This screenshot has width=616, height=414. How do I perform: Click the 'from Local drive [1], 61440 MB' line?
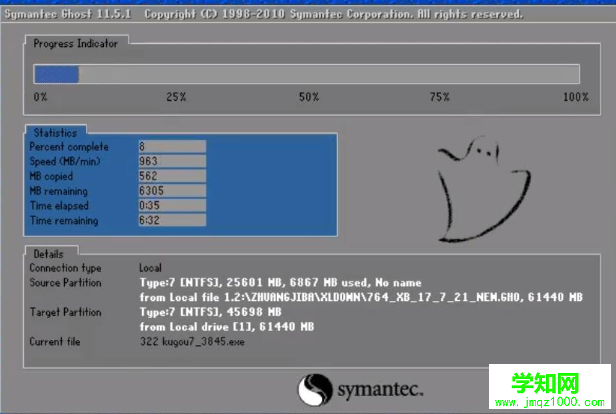(227, 327)
